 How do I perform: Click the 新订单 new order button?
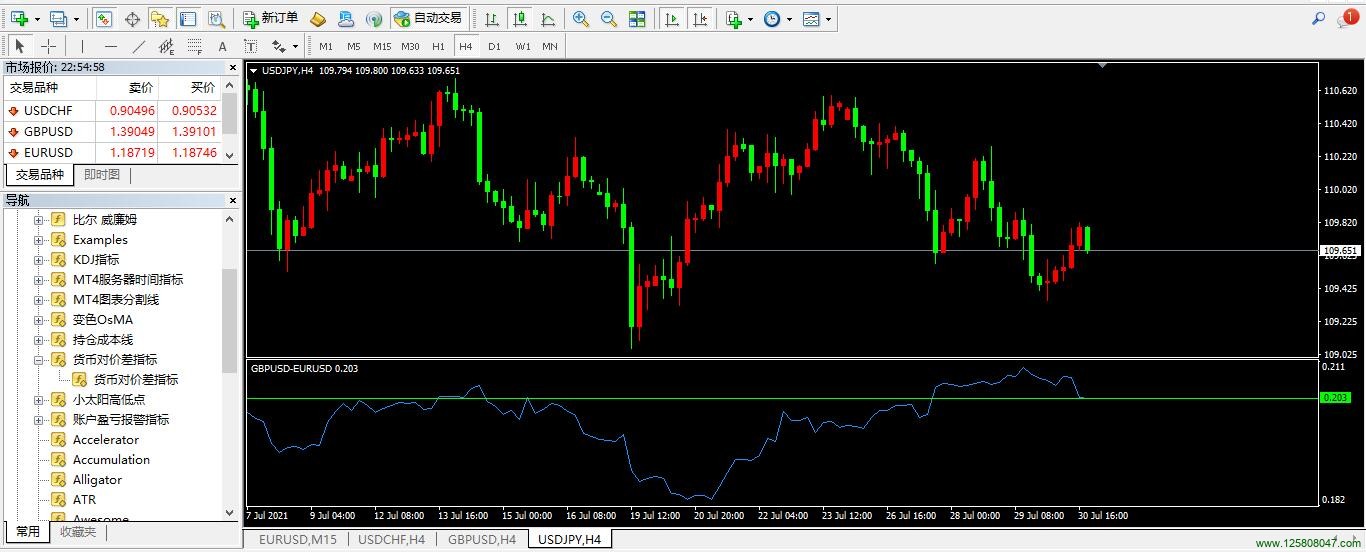point(271,18)
